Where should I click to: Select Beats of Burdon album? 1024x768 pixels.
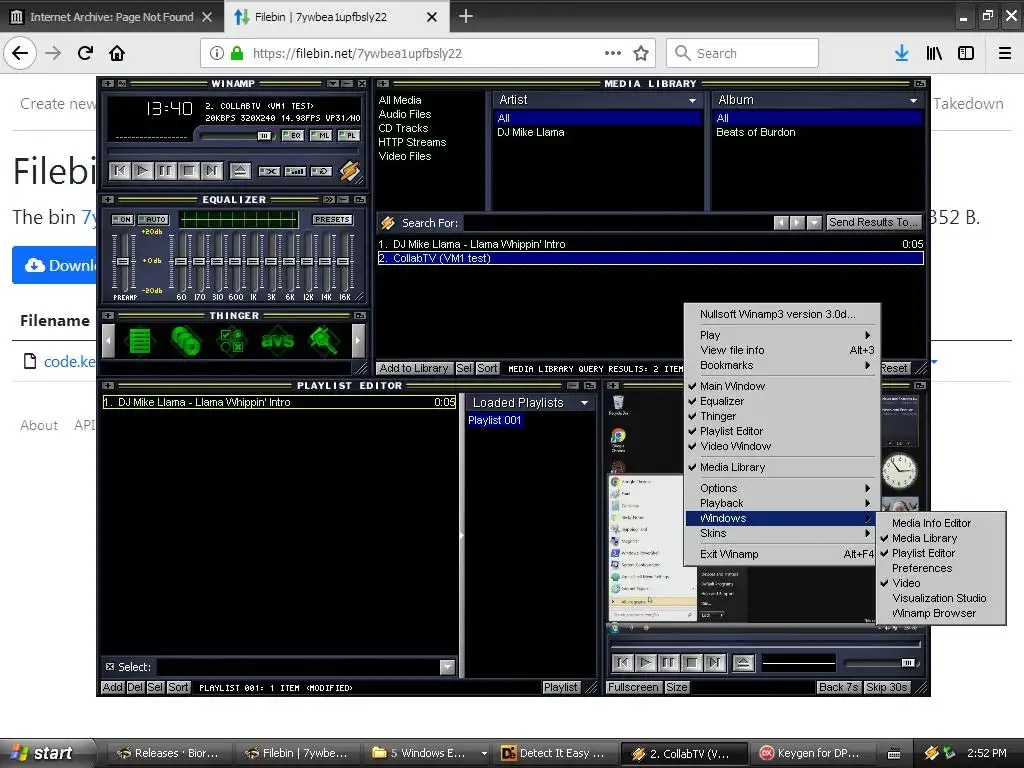tap(756, 132)
